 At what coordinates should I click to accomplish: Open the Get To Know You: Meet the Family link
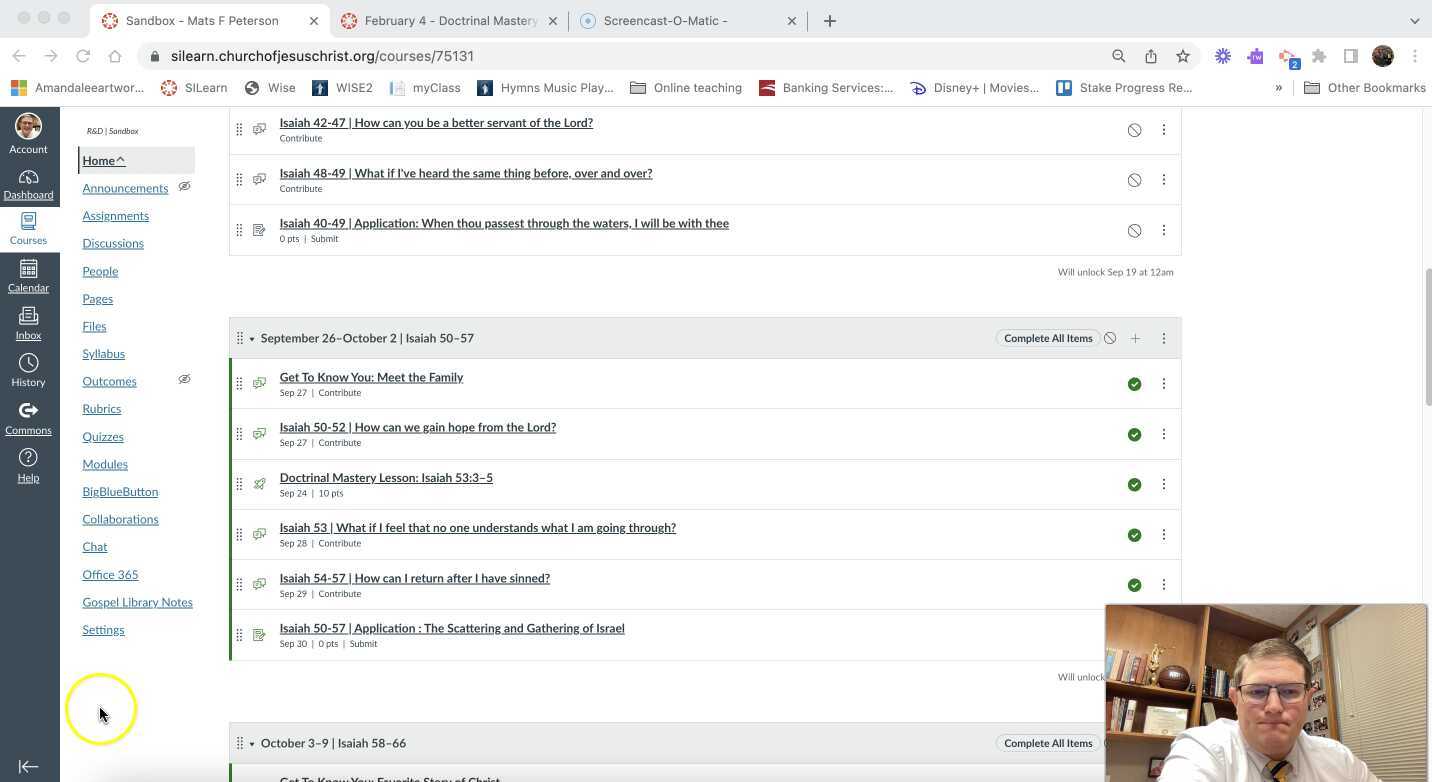(371, 377)
